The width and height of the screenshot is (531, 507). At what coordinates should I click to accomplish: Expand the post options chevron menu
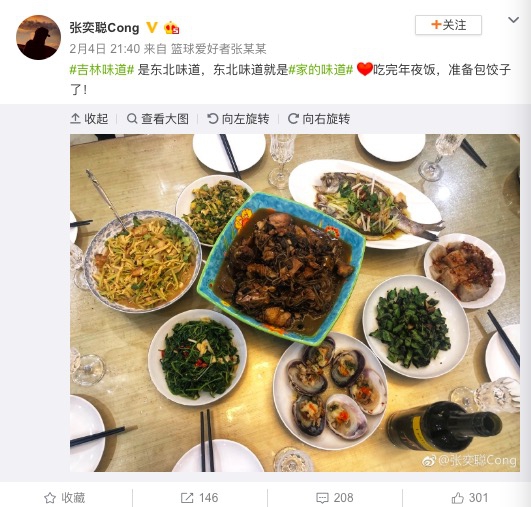pyautogui.click(x=513, y=20)
